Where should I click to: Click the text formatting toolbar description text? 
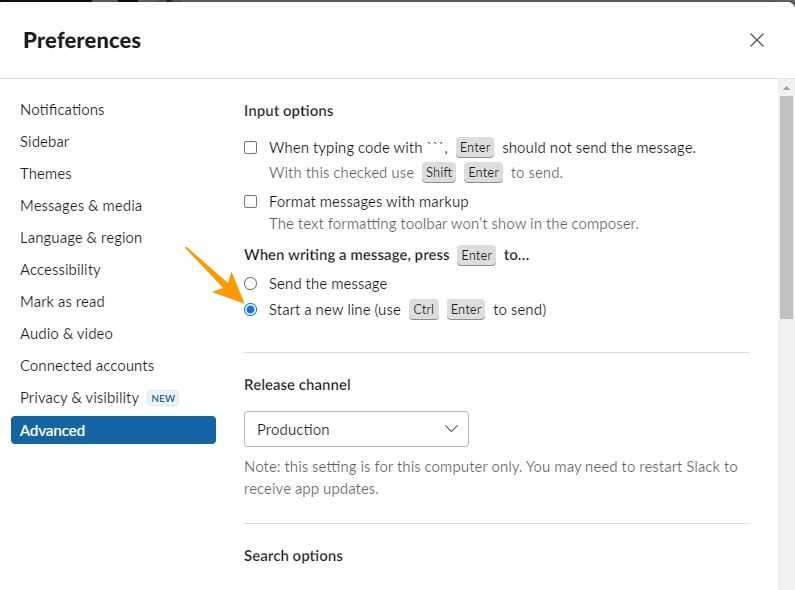(454, 224)
